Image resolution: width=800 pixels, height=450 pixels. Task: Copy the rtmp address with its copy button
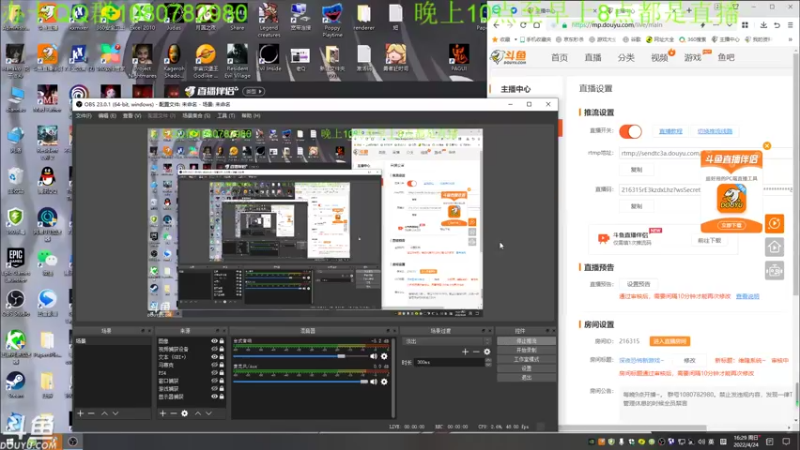[x=636, y=169]
